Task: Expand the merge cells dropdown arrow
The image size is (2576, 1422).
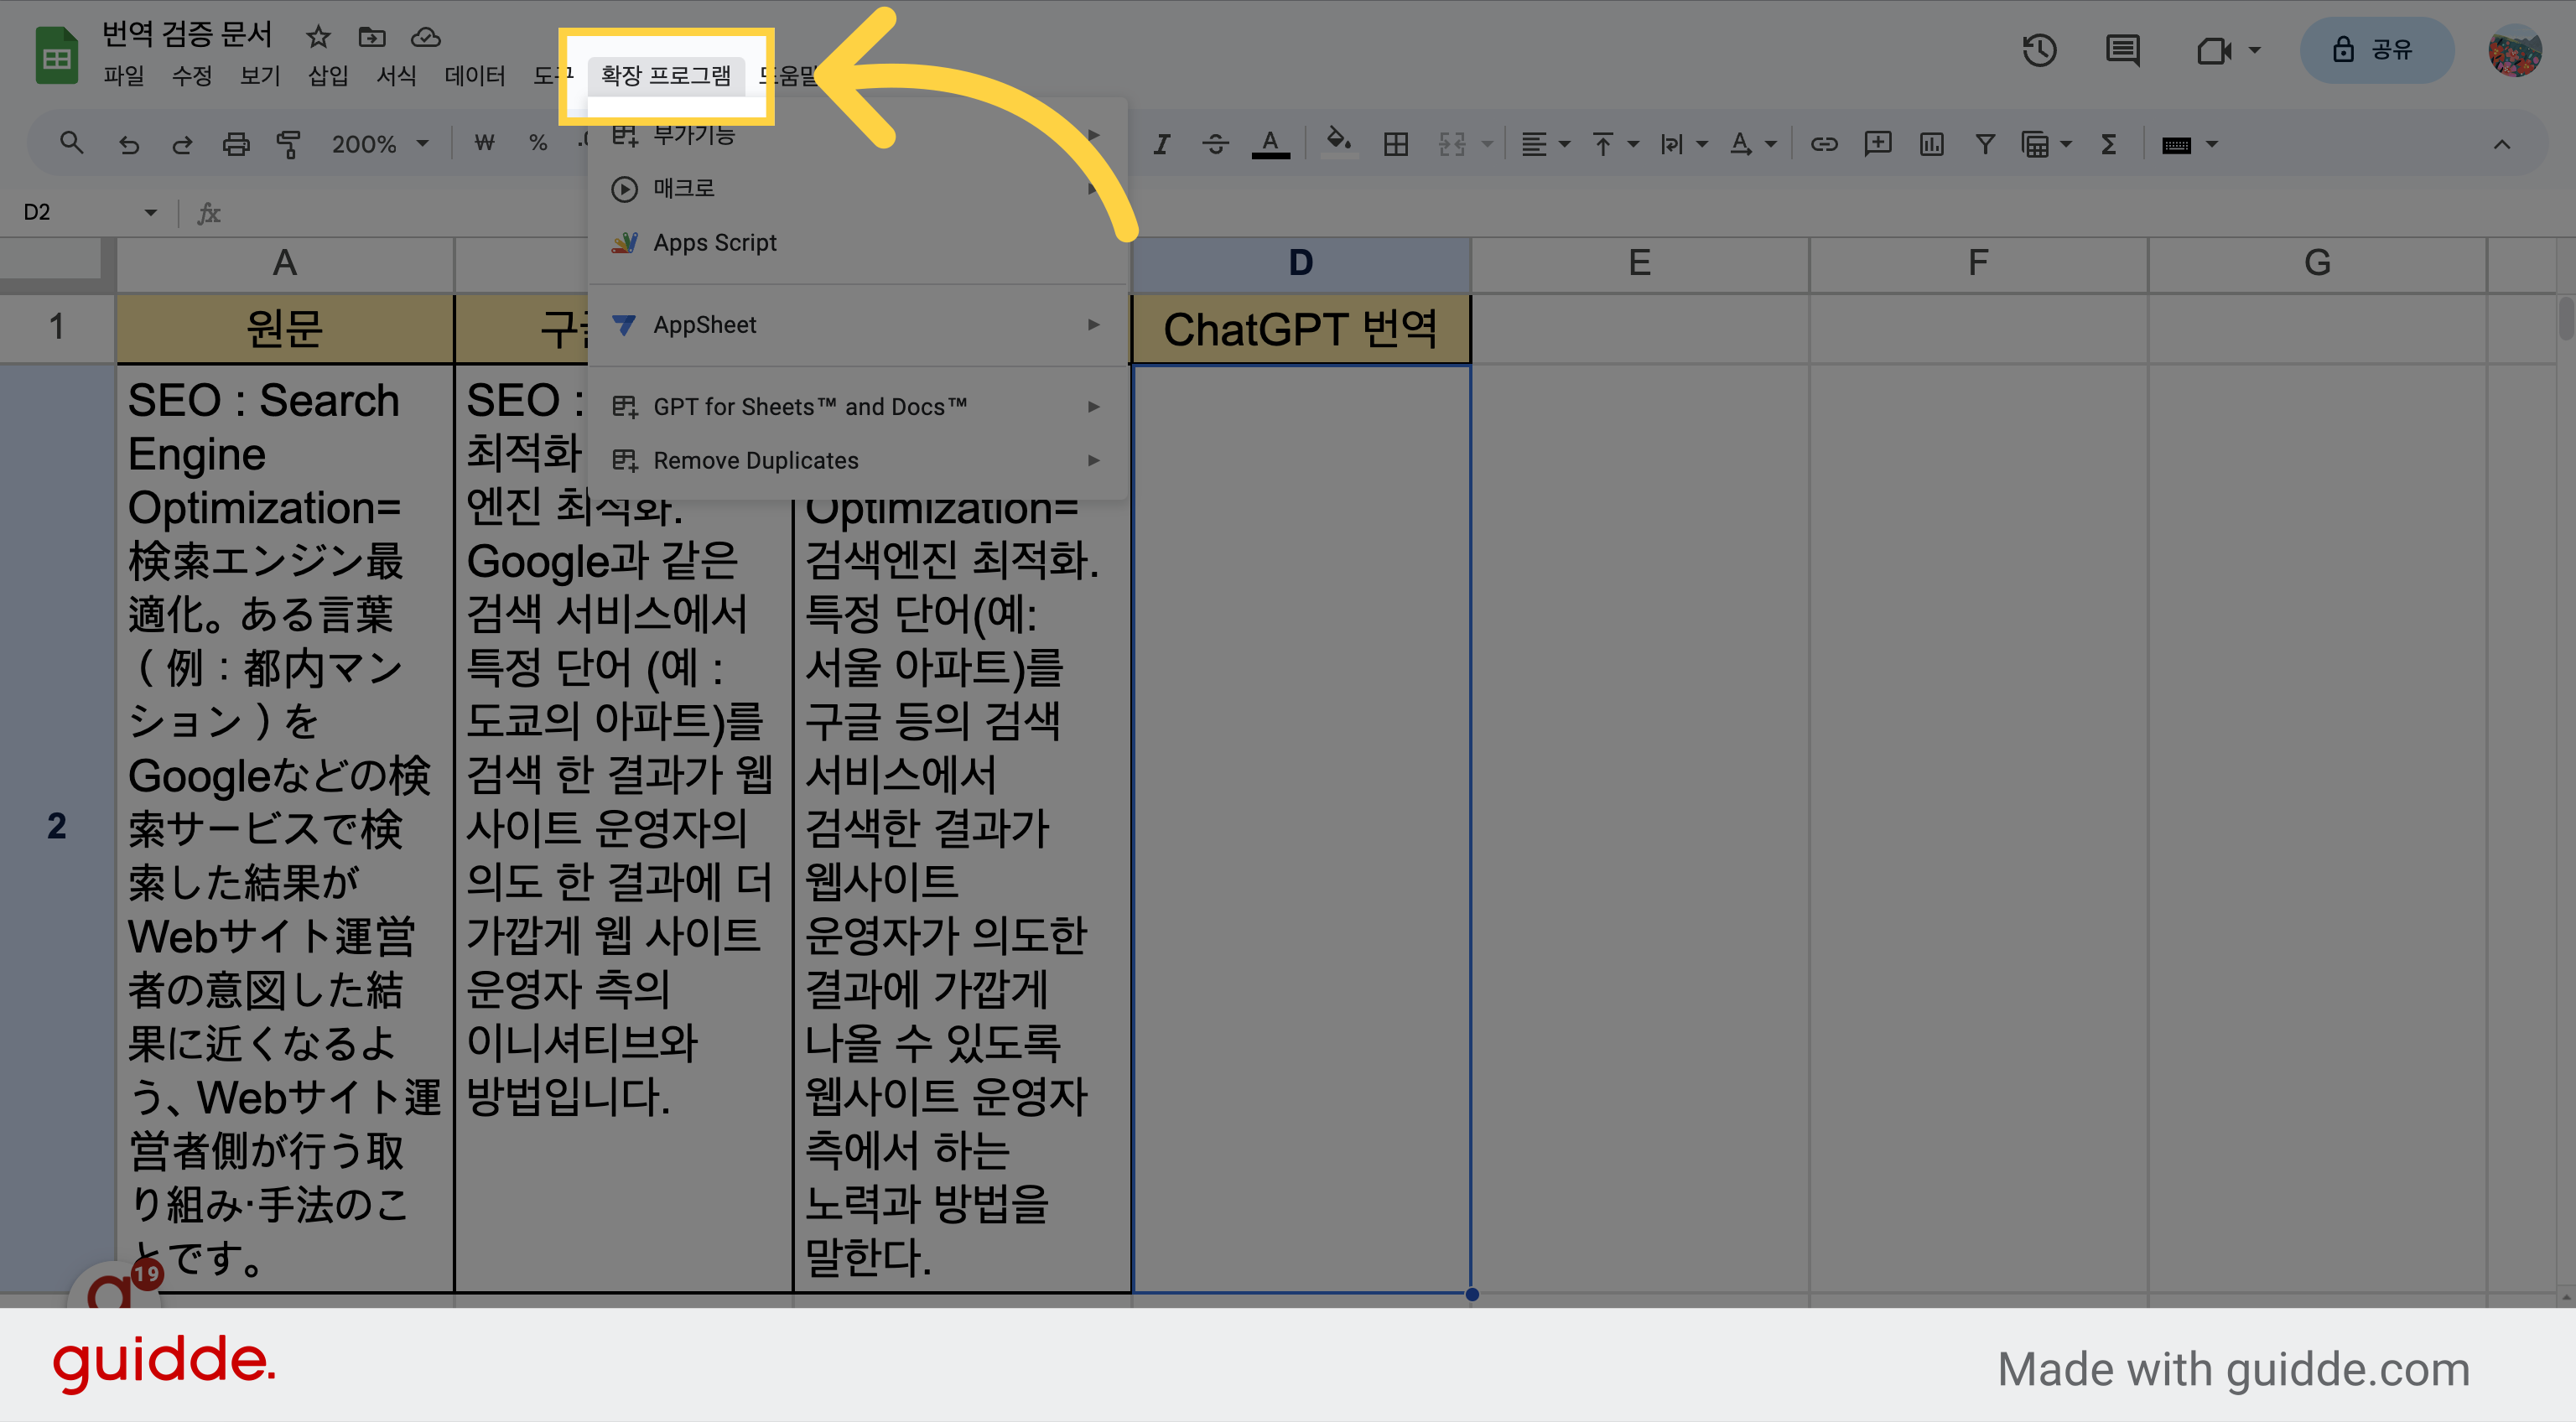Action: click(1487, 144)
